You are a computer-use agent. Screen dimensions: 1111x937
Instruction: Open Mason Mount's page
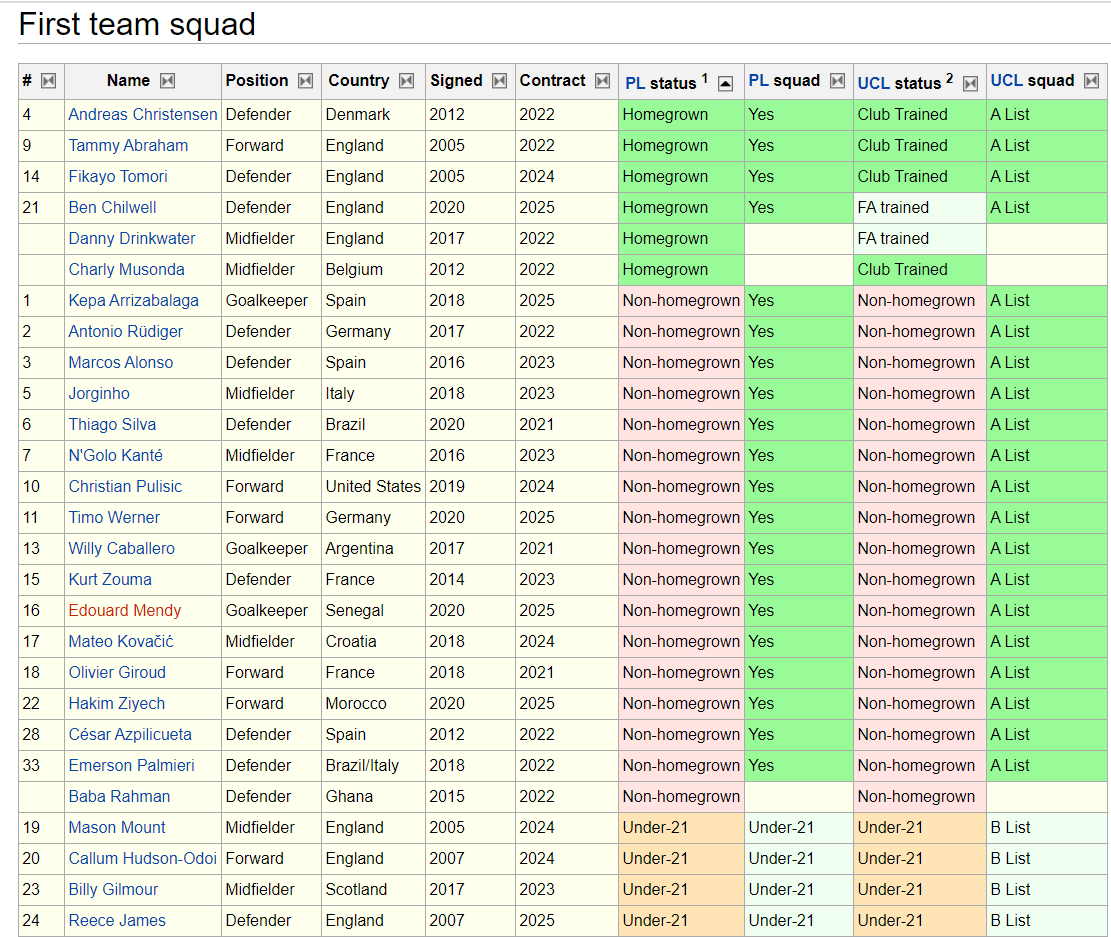coord(116,828)
